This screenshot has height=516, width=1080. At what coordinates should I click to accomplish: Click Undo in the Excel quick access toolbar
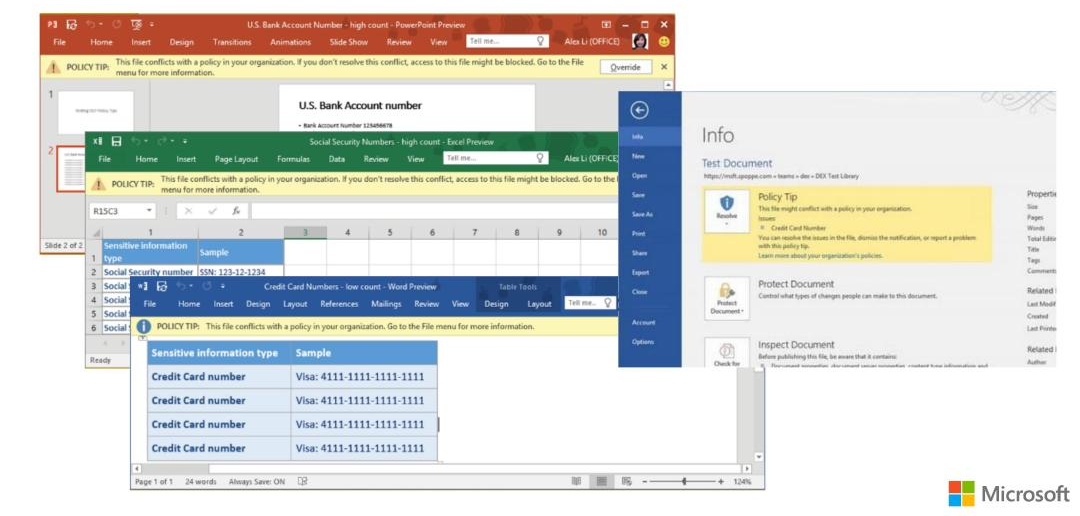click(136, 142)
